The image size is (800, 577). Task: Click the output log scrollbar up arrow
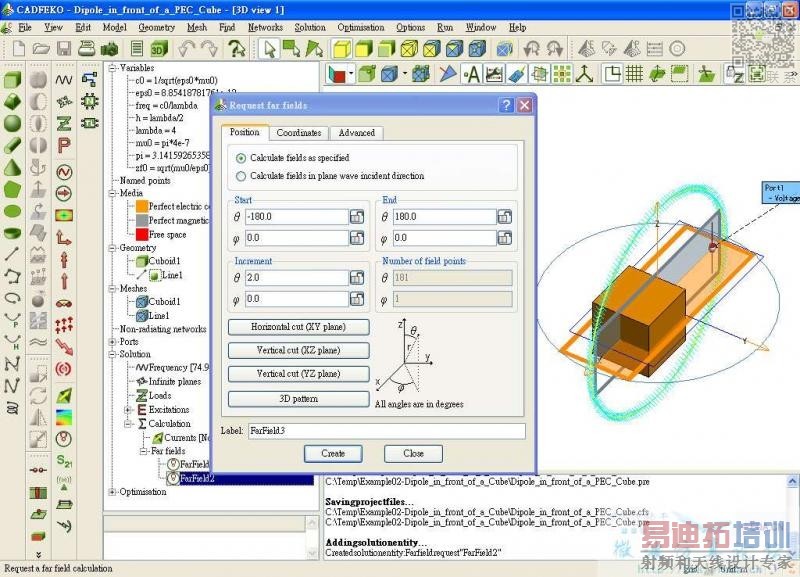792,481
